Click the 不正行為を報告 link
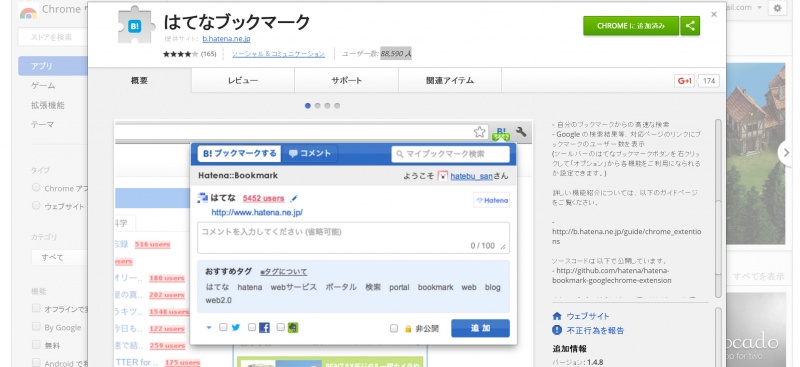The image size is (800, 367). pos(595,330)
